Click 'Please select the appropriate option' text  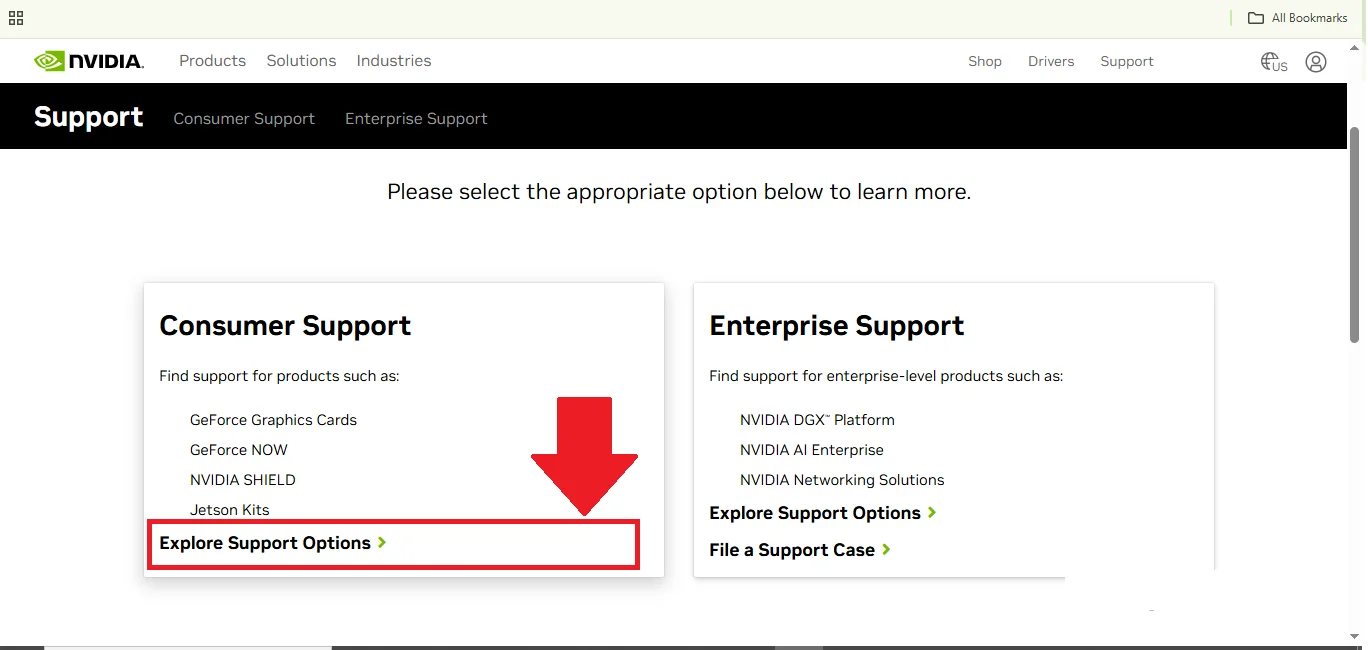click(679, 192)
